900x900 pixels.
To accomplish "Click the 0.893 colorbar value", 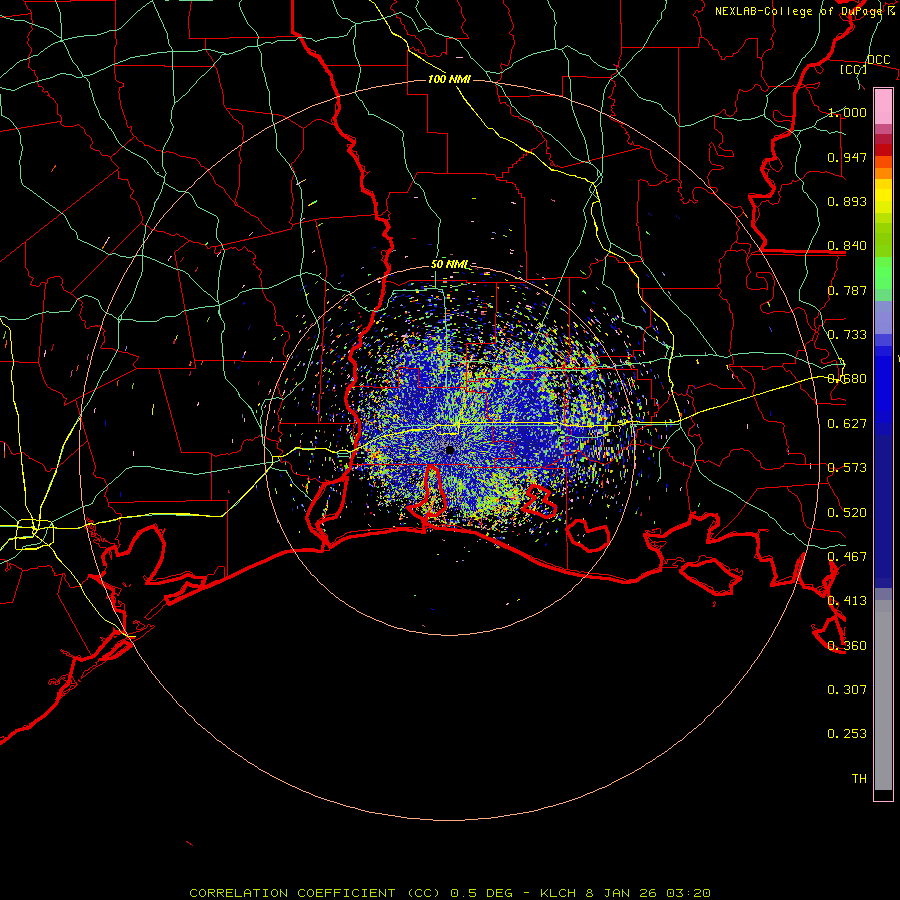I will [x=847, y=201].
